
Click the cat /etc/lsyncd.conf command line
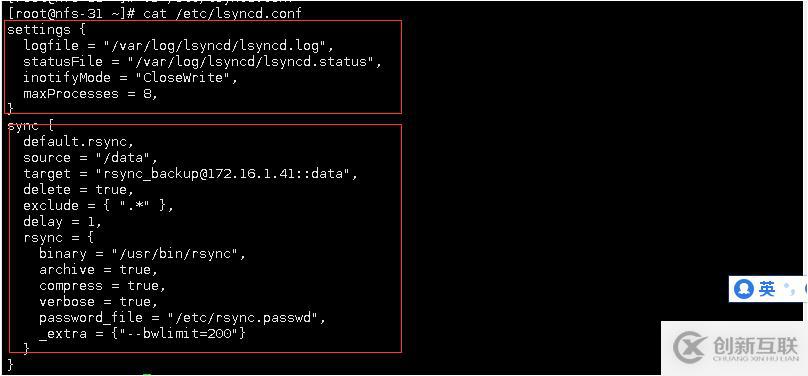pos(155,13)
